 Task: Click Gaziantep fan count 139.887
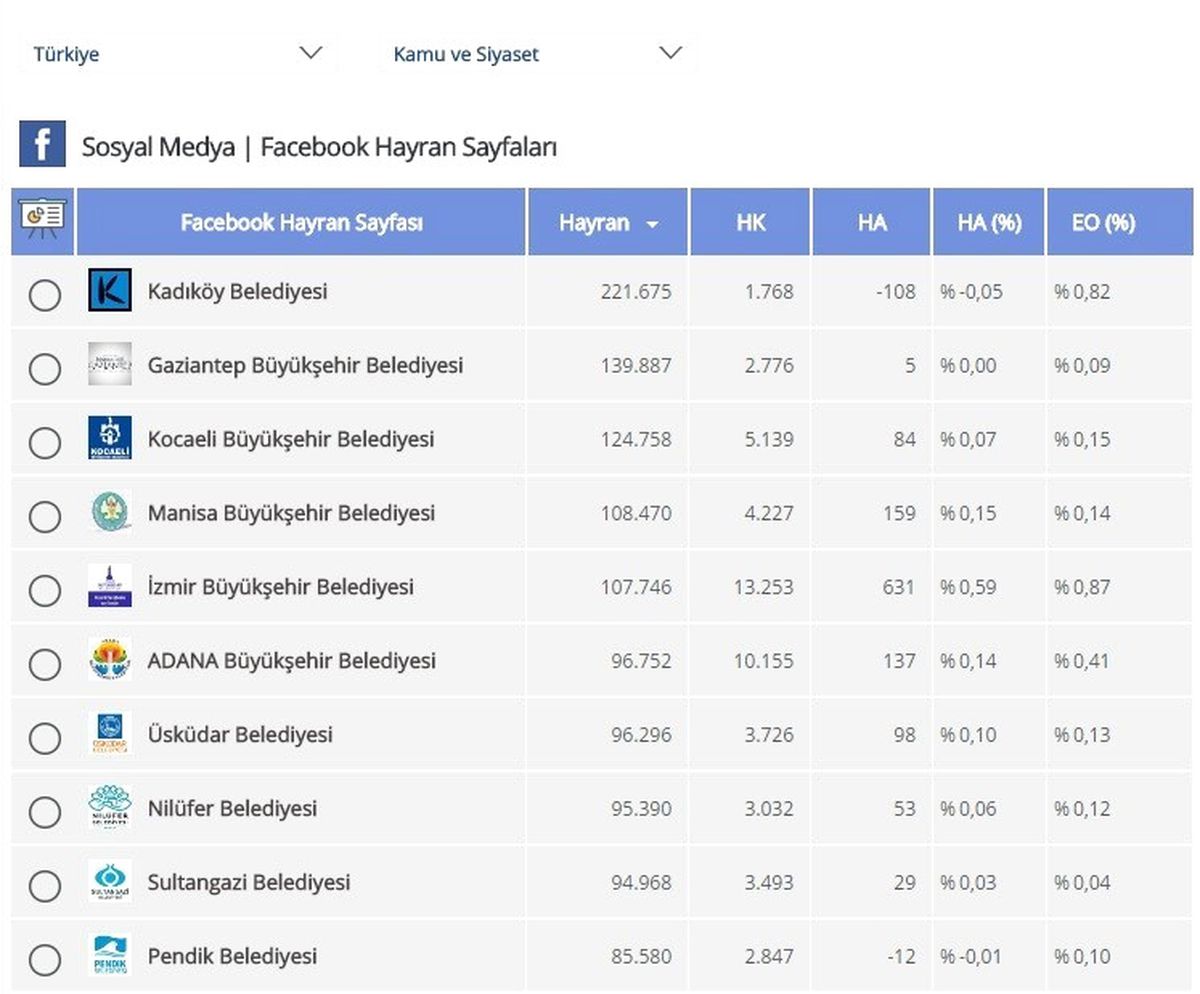click(636, 366)
